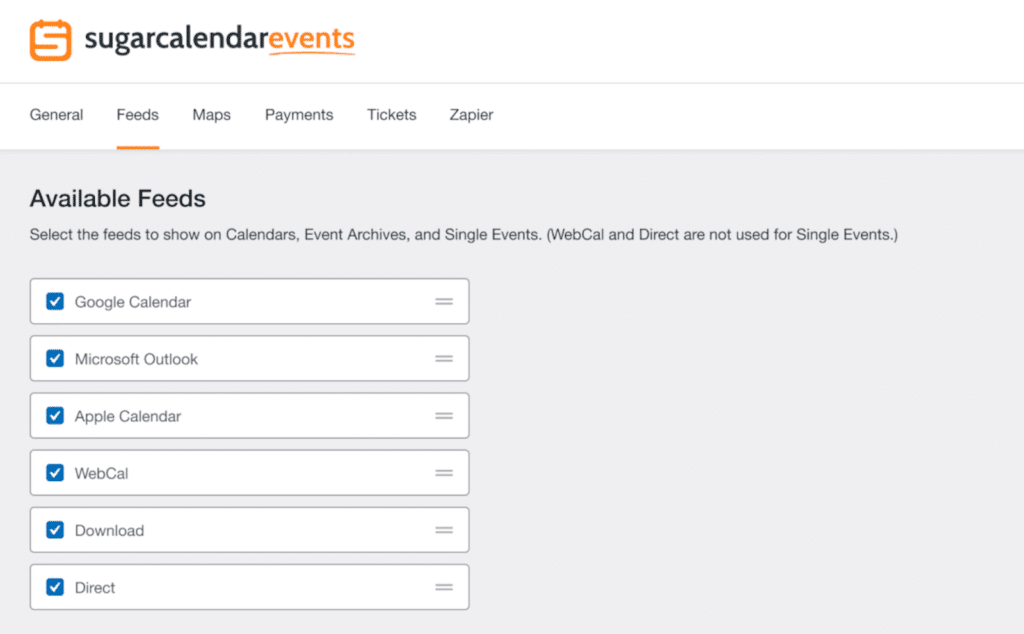
Task: Click drag handle icon on Google Calendar row
Action: pos(444,302)
